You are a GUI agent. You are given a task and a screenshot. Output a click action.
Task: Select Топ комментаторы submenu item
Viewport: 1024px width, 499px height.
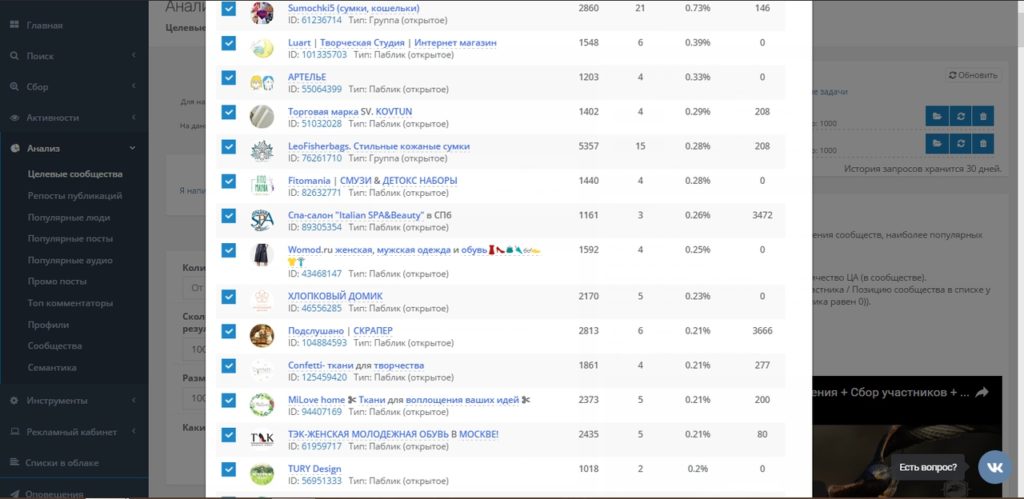point(70,303)
